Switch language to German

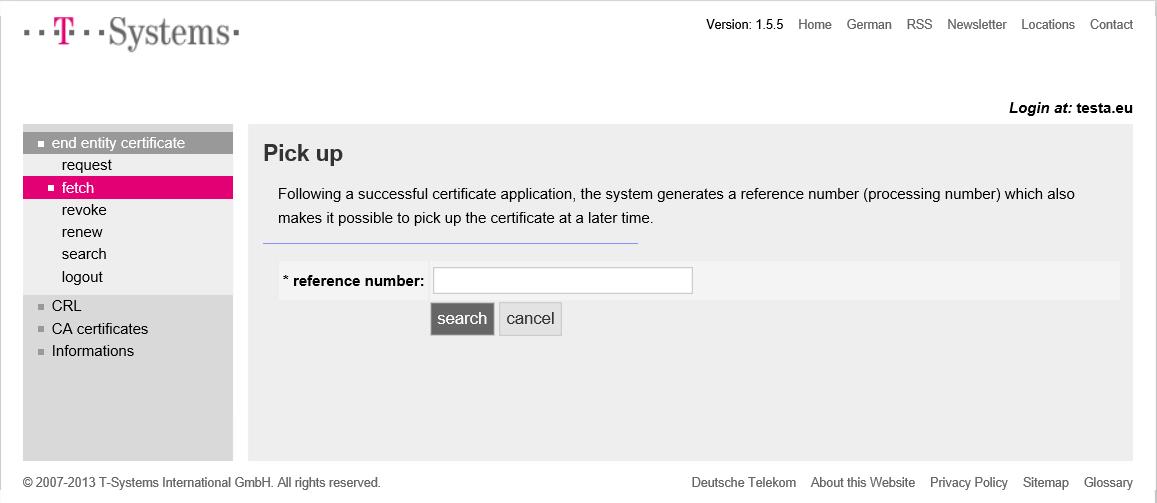(868, 25)
